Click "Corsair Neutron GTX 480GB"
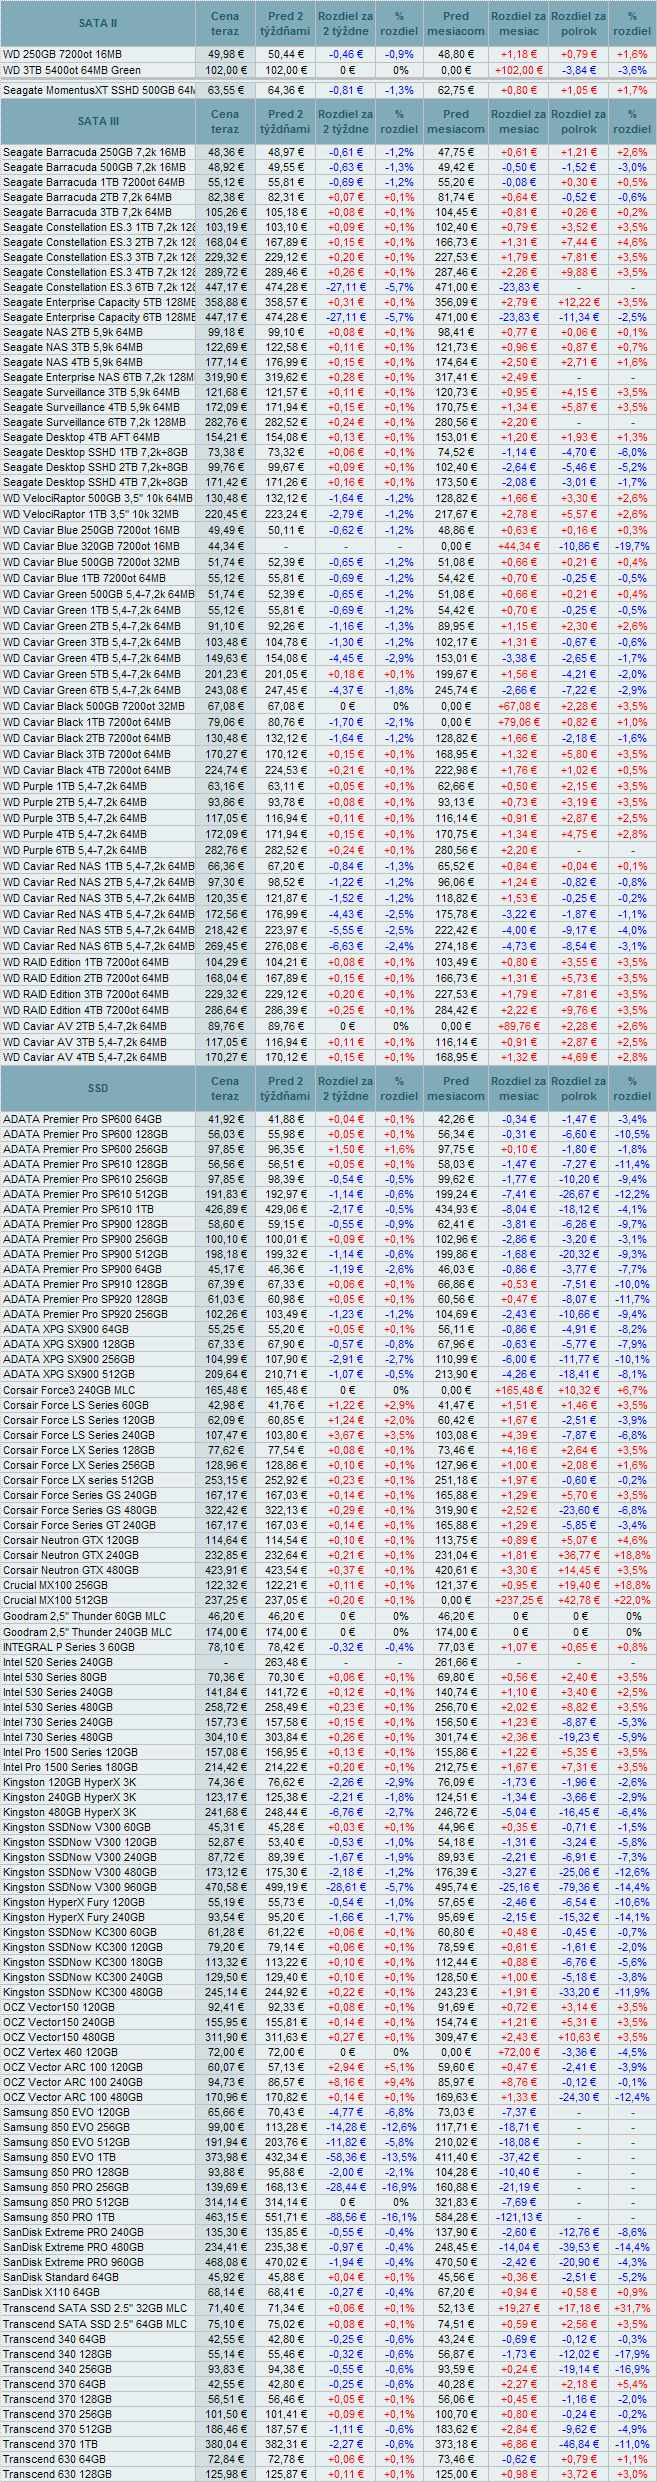Viewport: 657px width, 2482px height. click(x=71, y=1570)
